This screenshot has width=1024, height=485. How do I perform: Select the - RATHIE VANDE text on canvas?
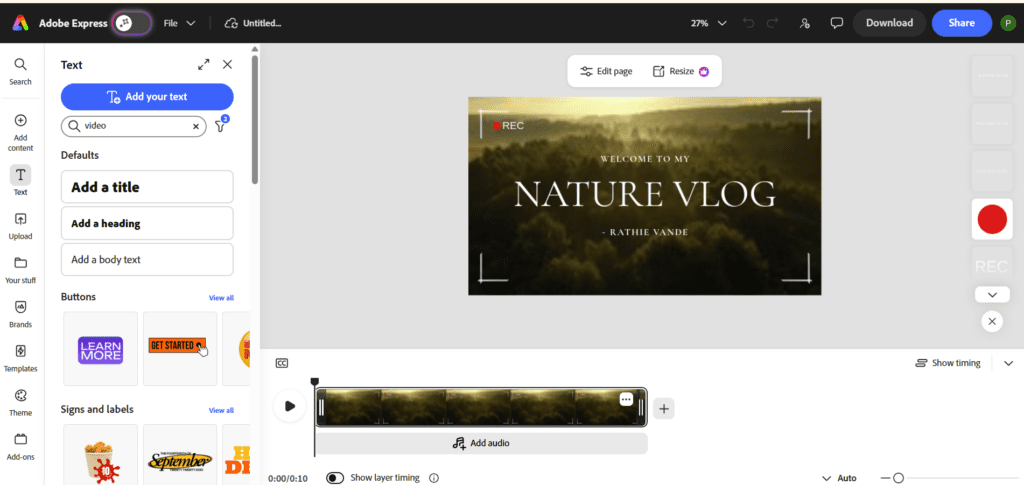tap(645, 232)
